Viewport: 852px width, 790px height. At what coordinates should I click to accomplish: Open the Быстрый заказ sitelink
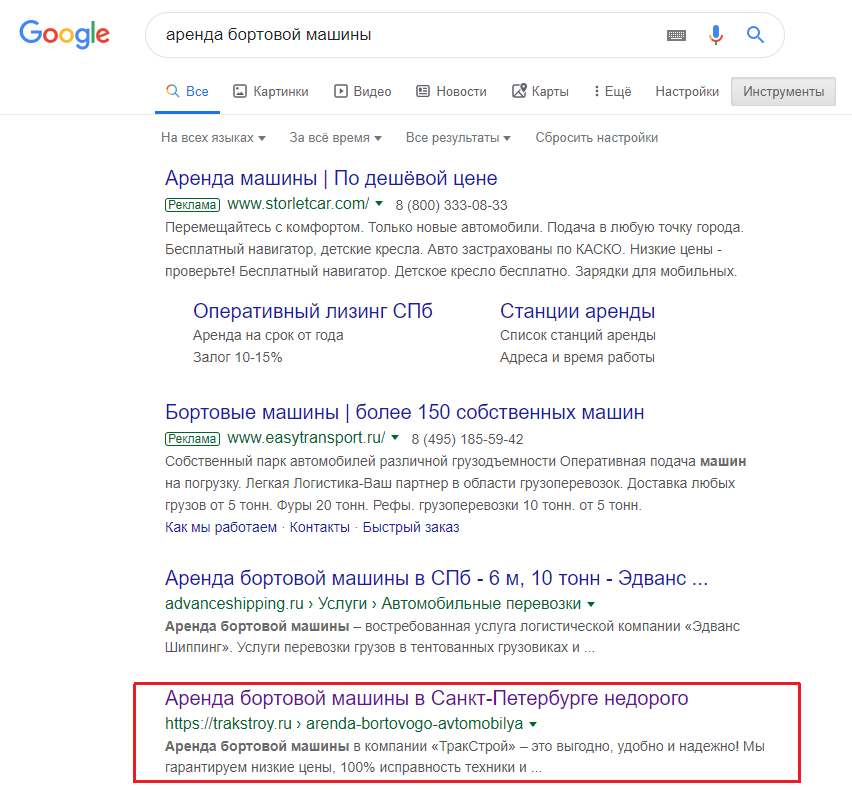pos(410,527)
